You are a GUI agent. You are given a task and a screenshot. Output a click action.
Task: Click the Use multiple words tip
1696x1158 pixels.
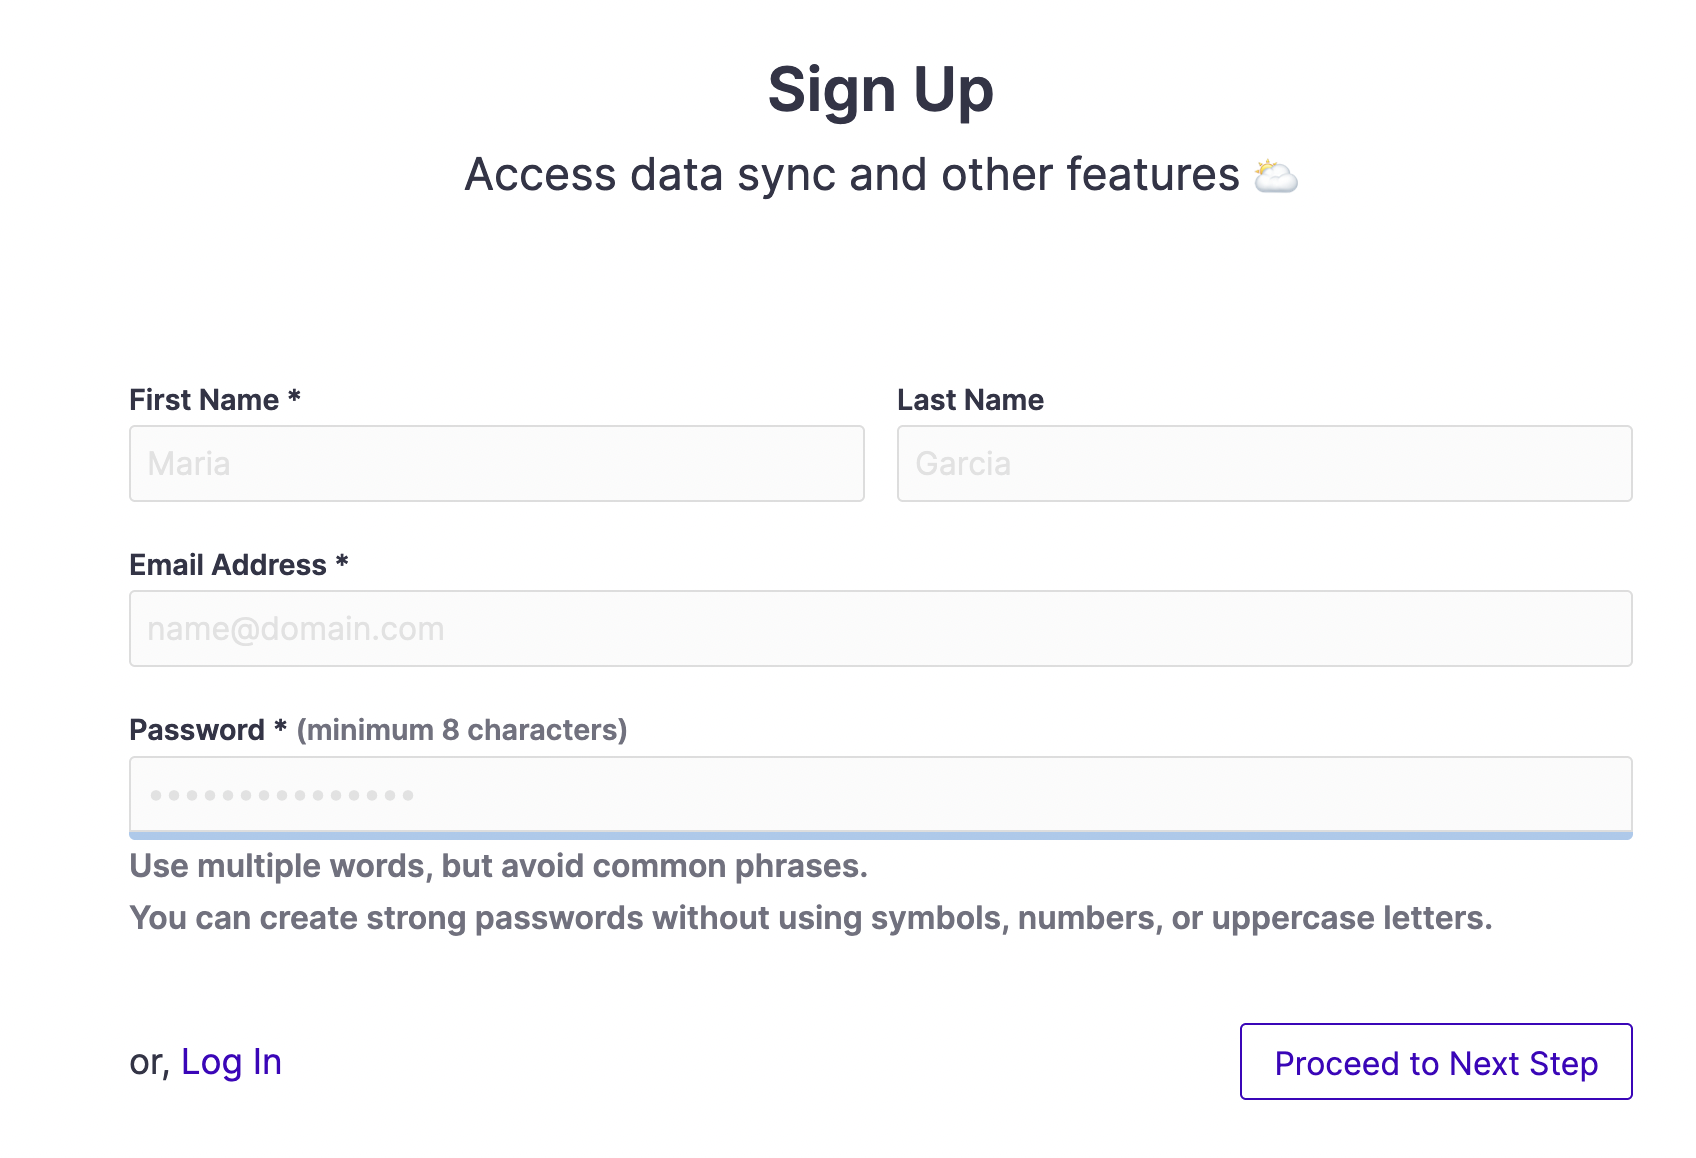coord(498,866)
